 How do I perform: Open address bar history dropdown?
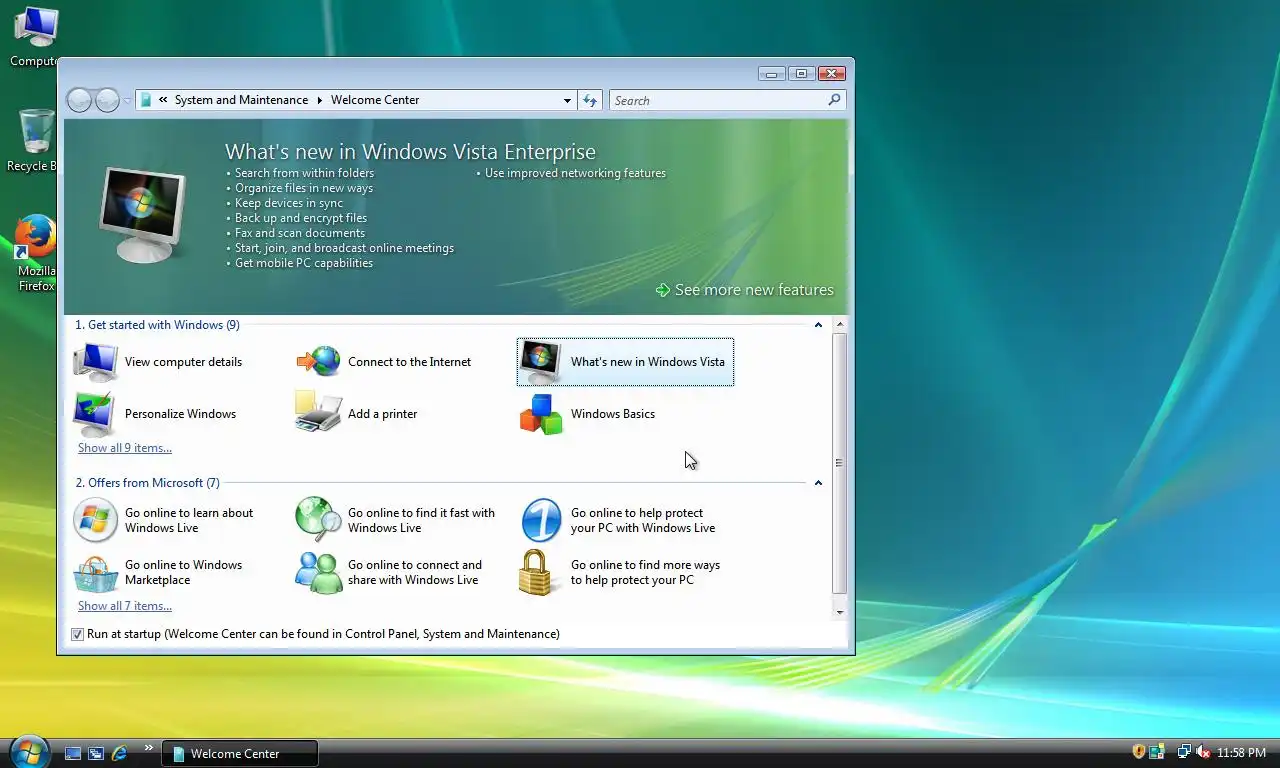tap(567, 100)
